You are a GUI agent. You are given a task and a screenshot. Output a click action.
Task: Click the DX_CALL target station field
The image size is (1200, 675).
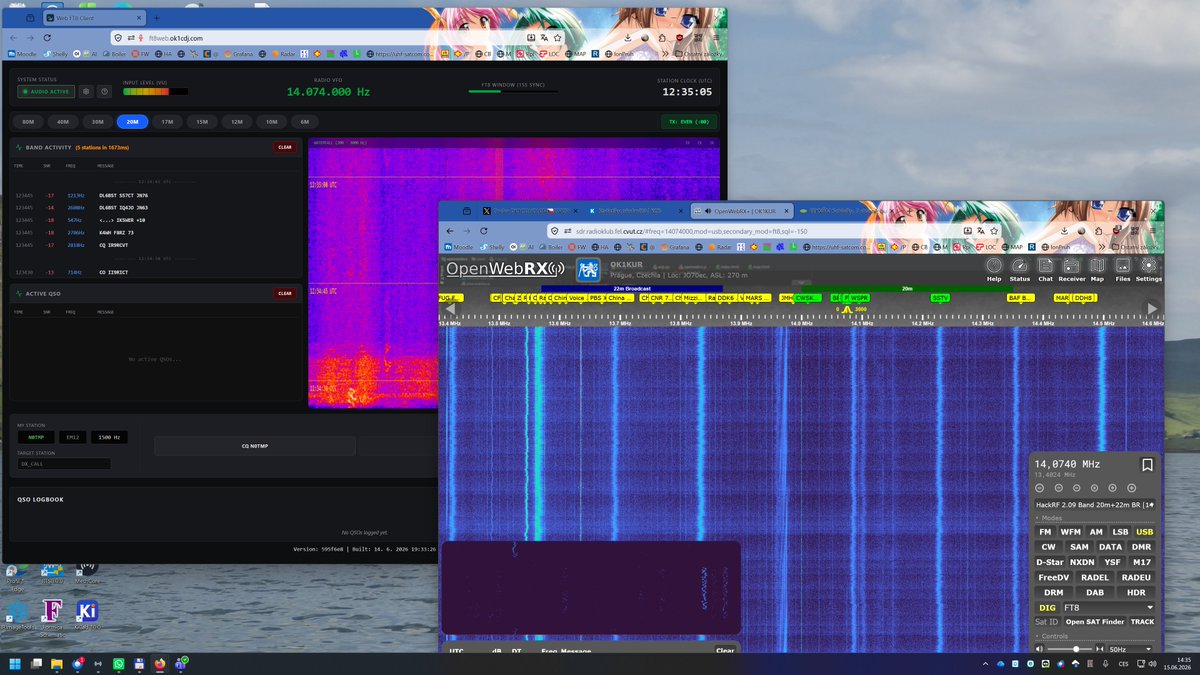point(64,464)
